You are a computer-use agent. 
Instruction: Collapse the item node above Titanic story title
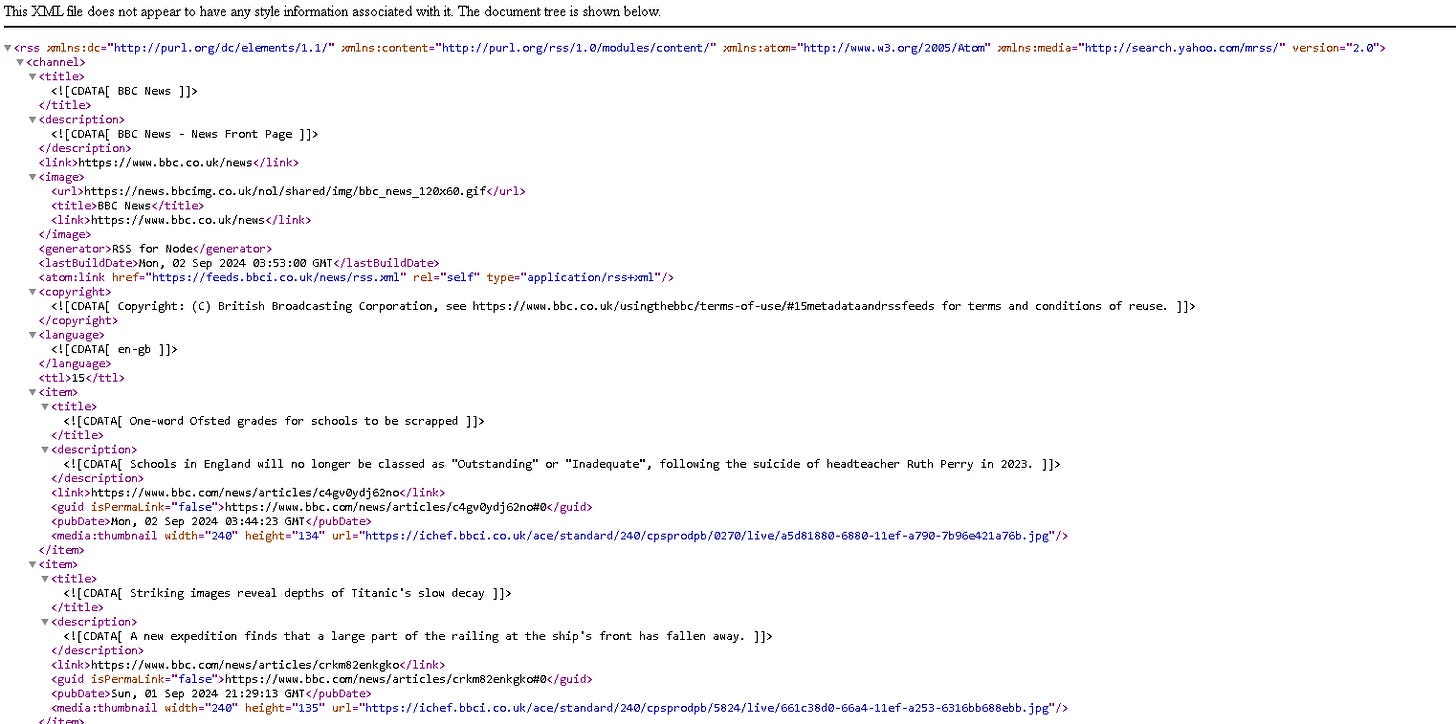(x=32, y=565)
